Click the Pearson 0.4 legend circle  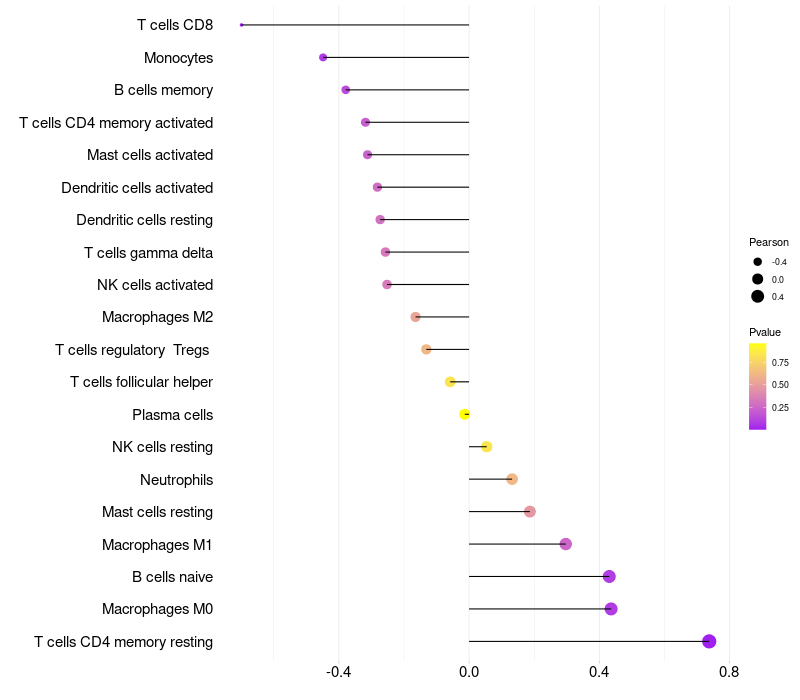point(758,297)
